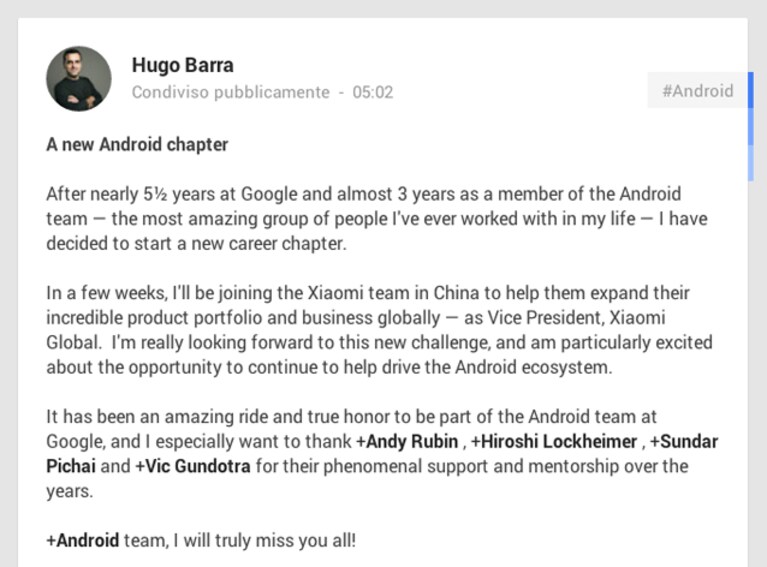
Task: Click the paragraph starting 'It has been an amazing'
Action: [382, 454]
